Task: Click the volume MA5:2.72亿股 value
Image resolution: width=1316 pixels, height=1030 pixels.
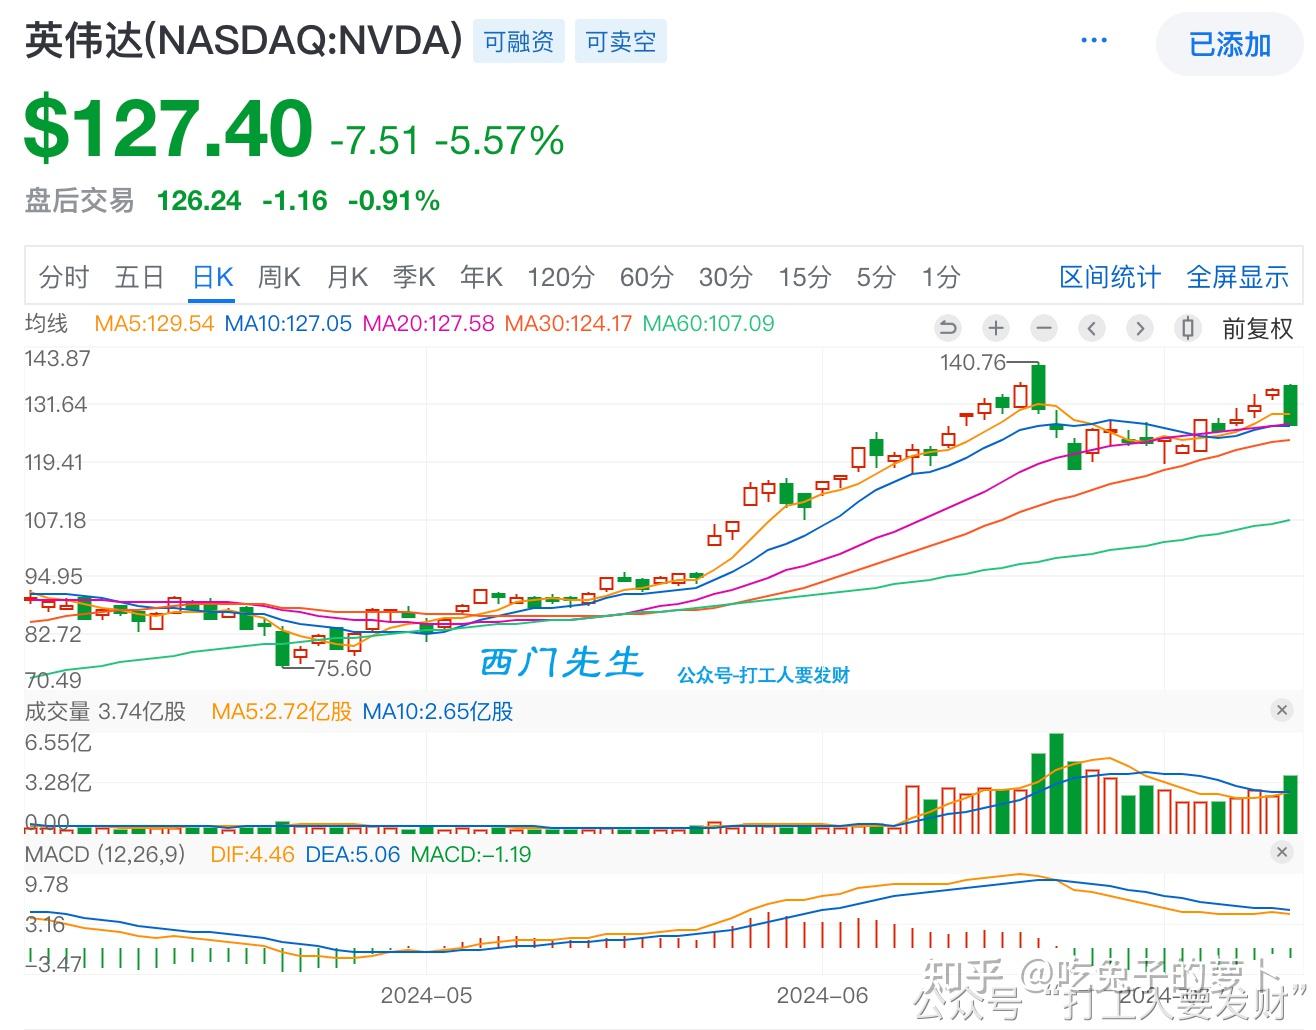Action: 282,711
